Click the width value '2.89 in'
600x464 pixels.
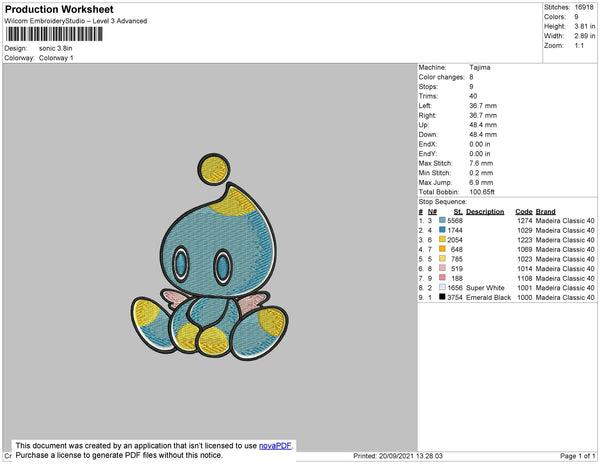(585, 36)
